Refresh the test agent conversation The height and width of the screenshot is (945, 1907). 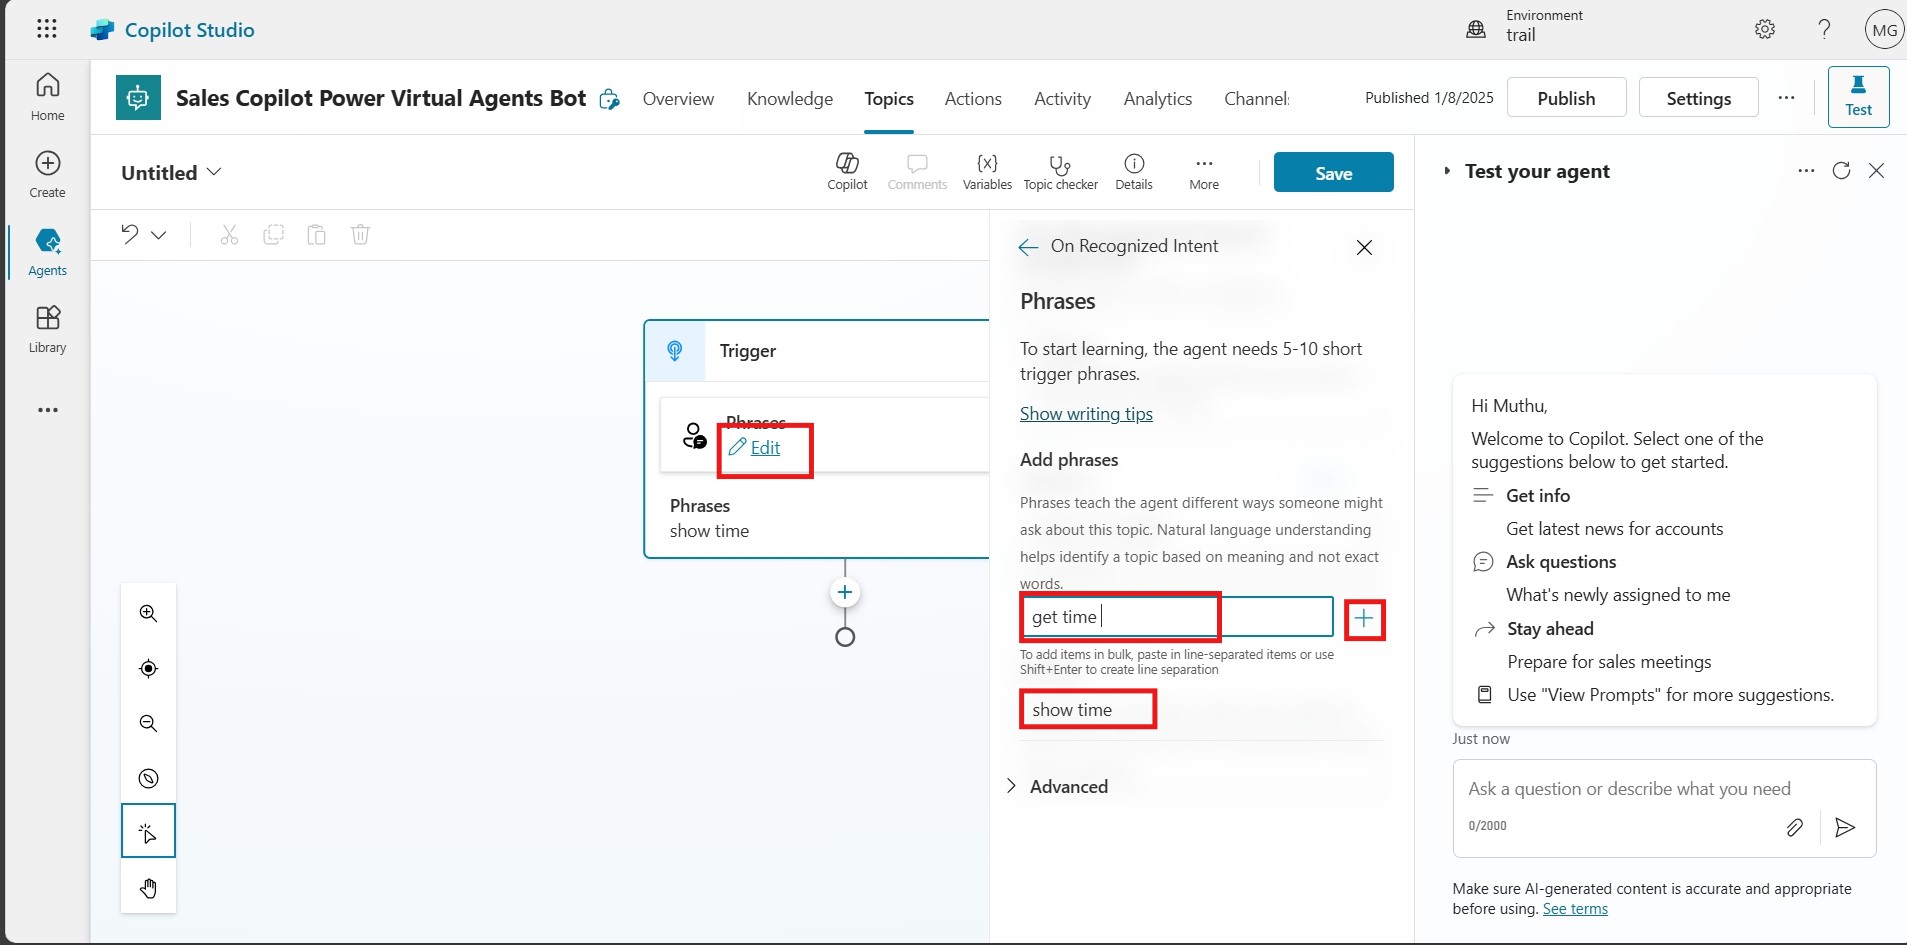click(1841, 171)
